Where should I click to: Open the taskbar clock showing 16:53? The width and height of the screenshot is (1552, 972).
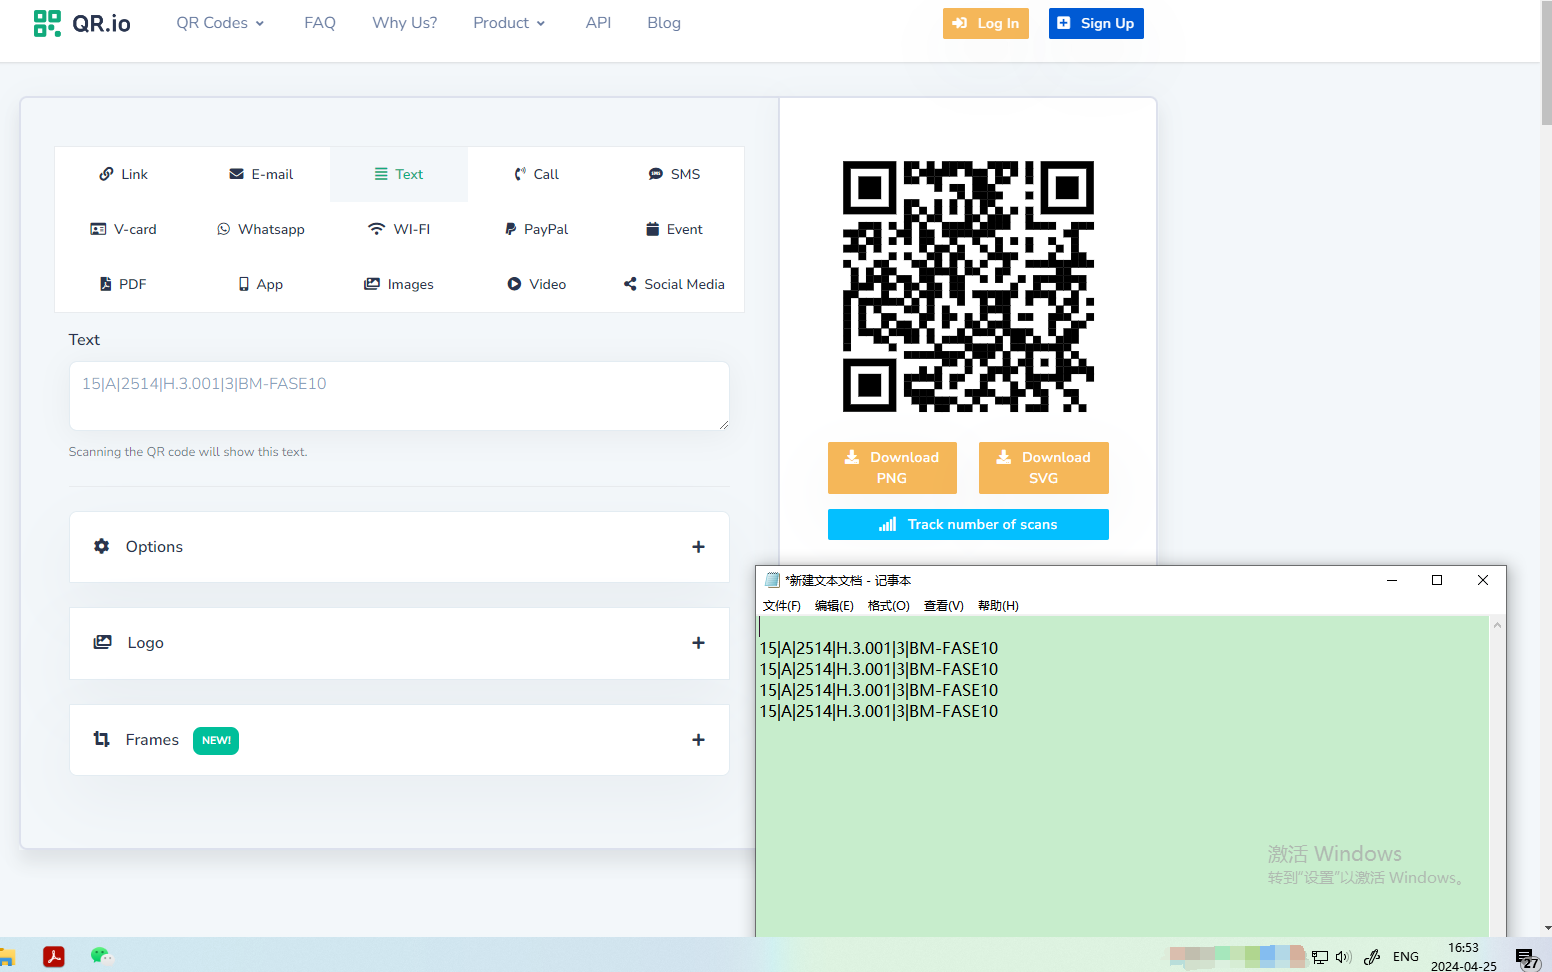pyautogui.click(x=1463, y=956)
